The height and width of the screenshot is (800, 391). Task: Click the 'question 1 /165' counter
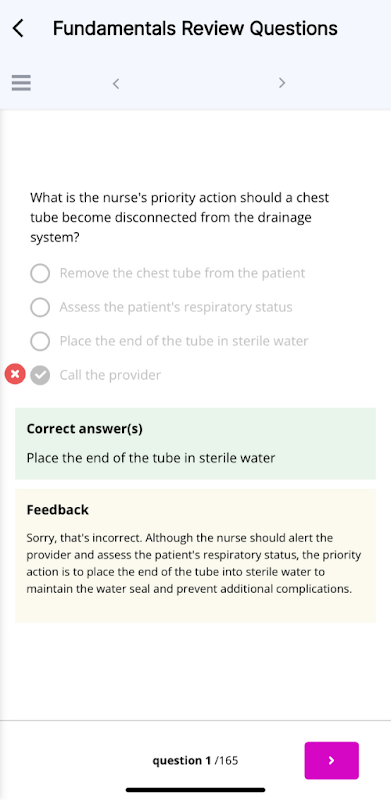tap(195, 761)
